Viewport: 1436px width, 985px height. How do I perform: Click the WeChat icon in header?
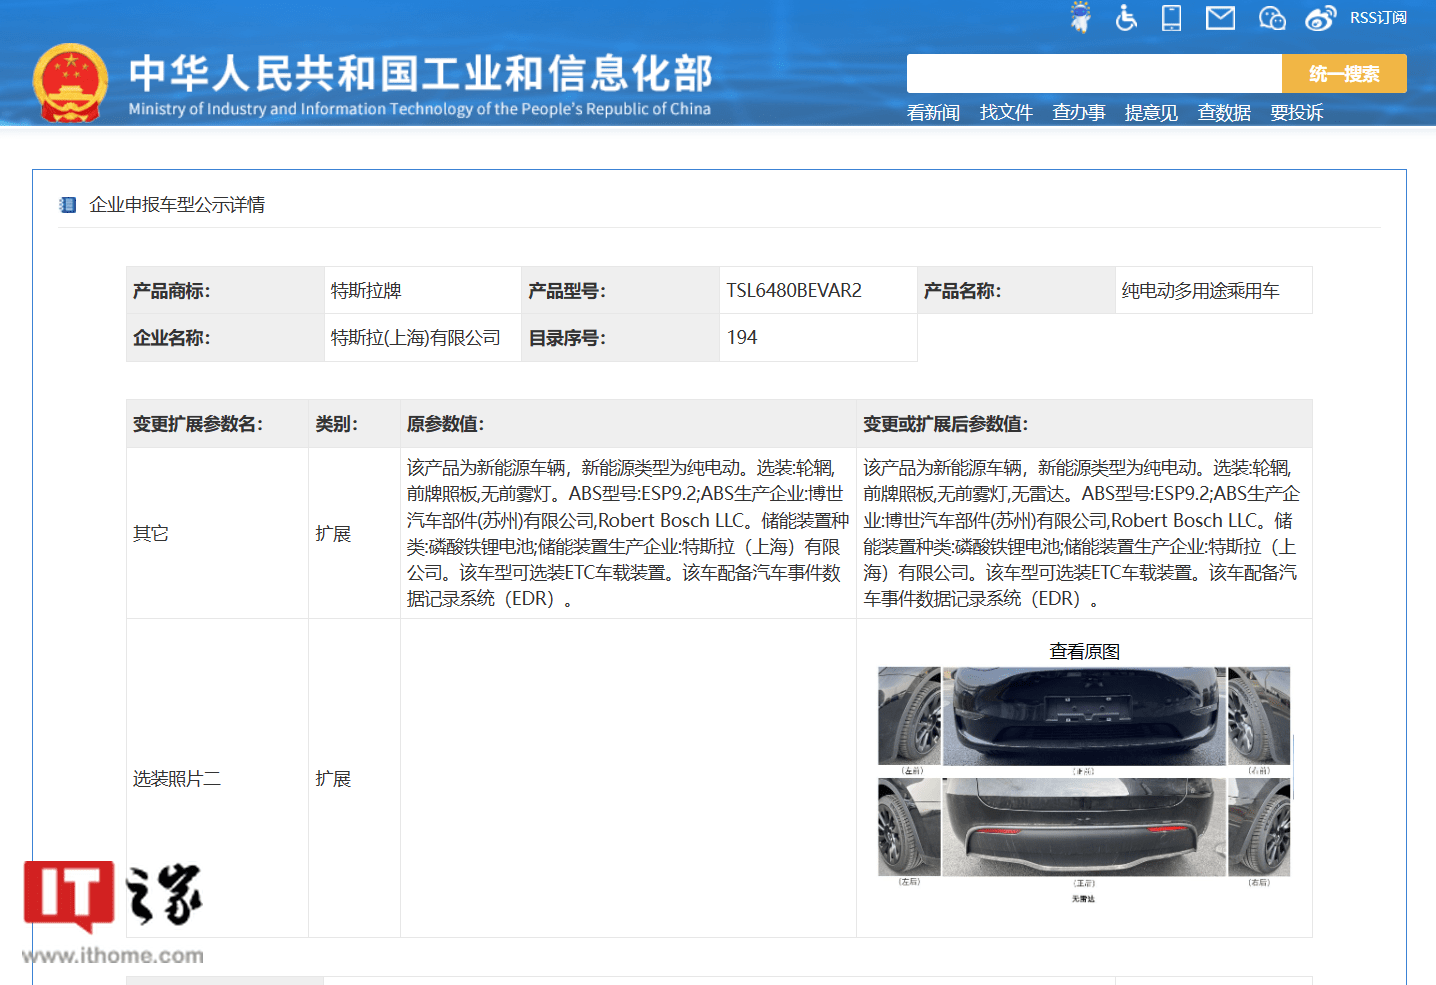1271,17
